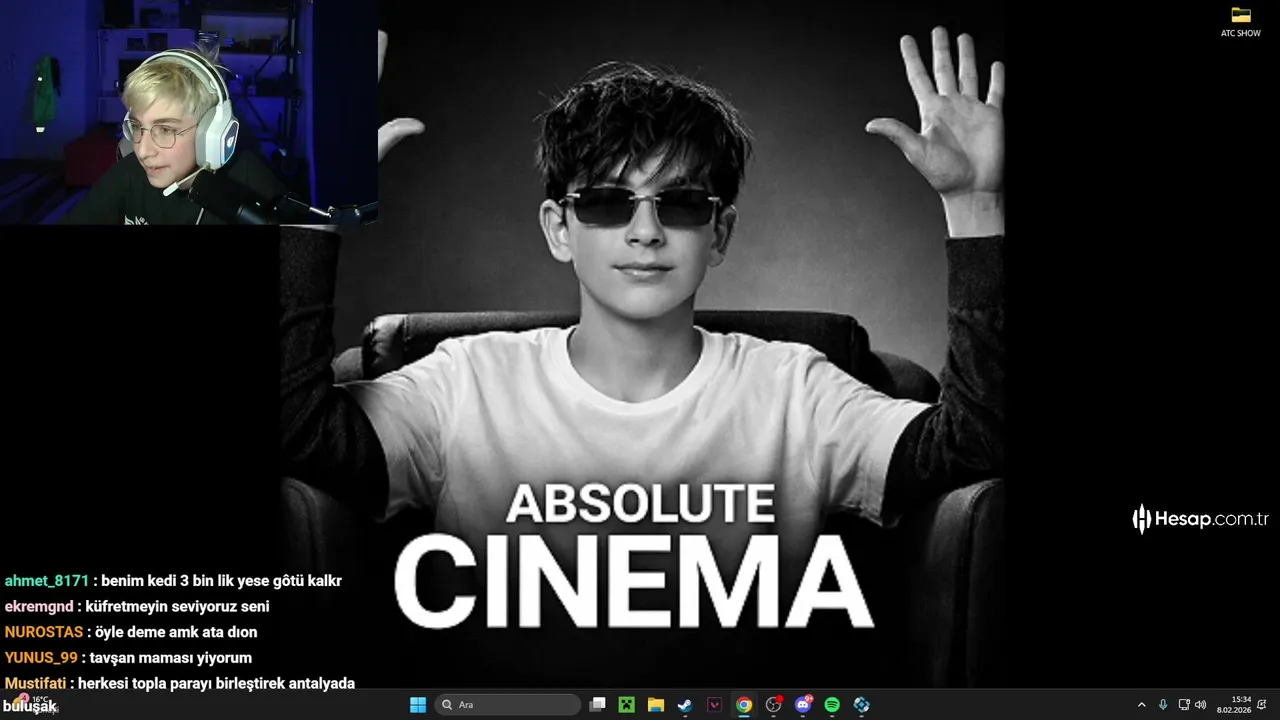Open Discord from the taskbar
The height and width of the screenshot is (720, 1280).
click(x=802, y=705)
